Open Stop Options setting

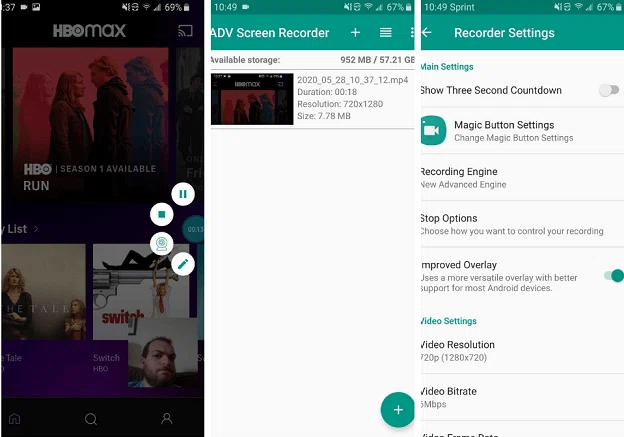[522, 224]
